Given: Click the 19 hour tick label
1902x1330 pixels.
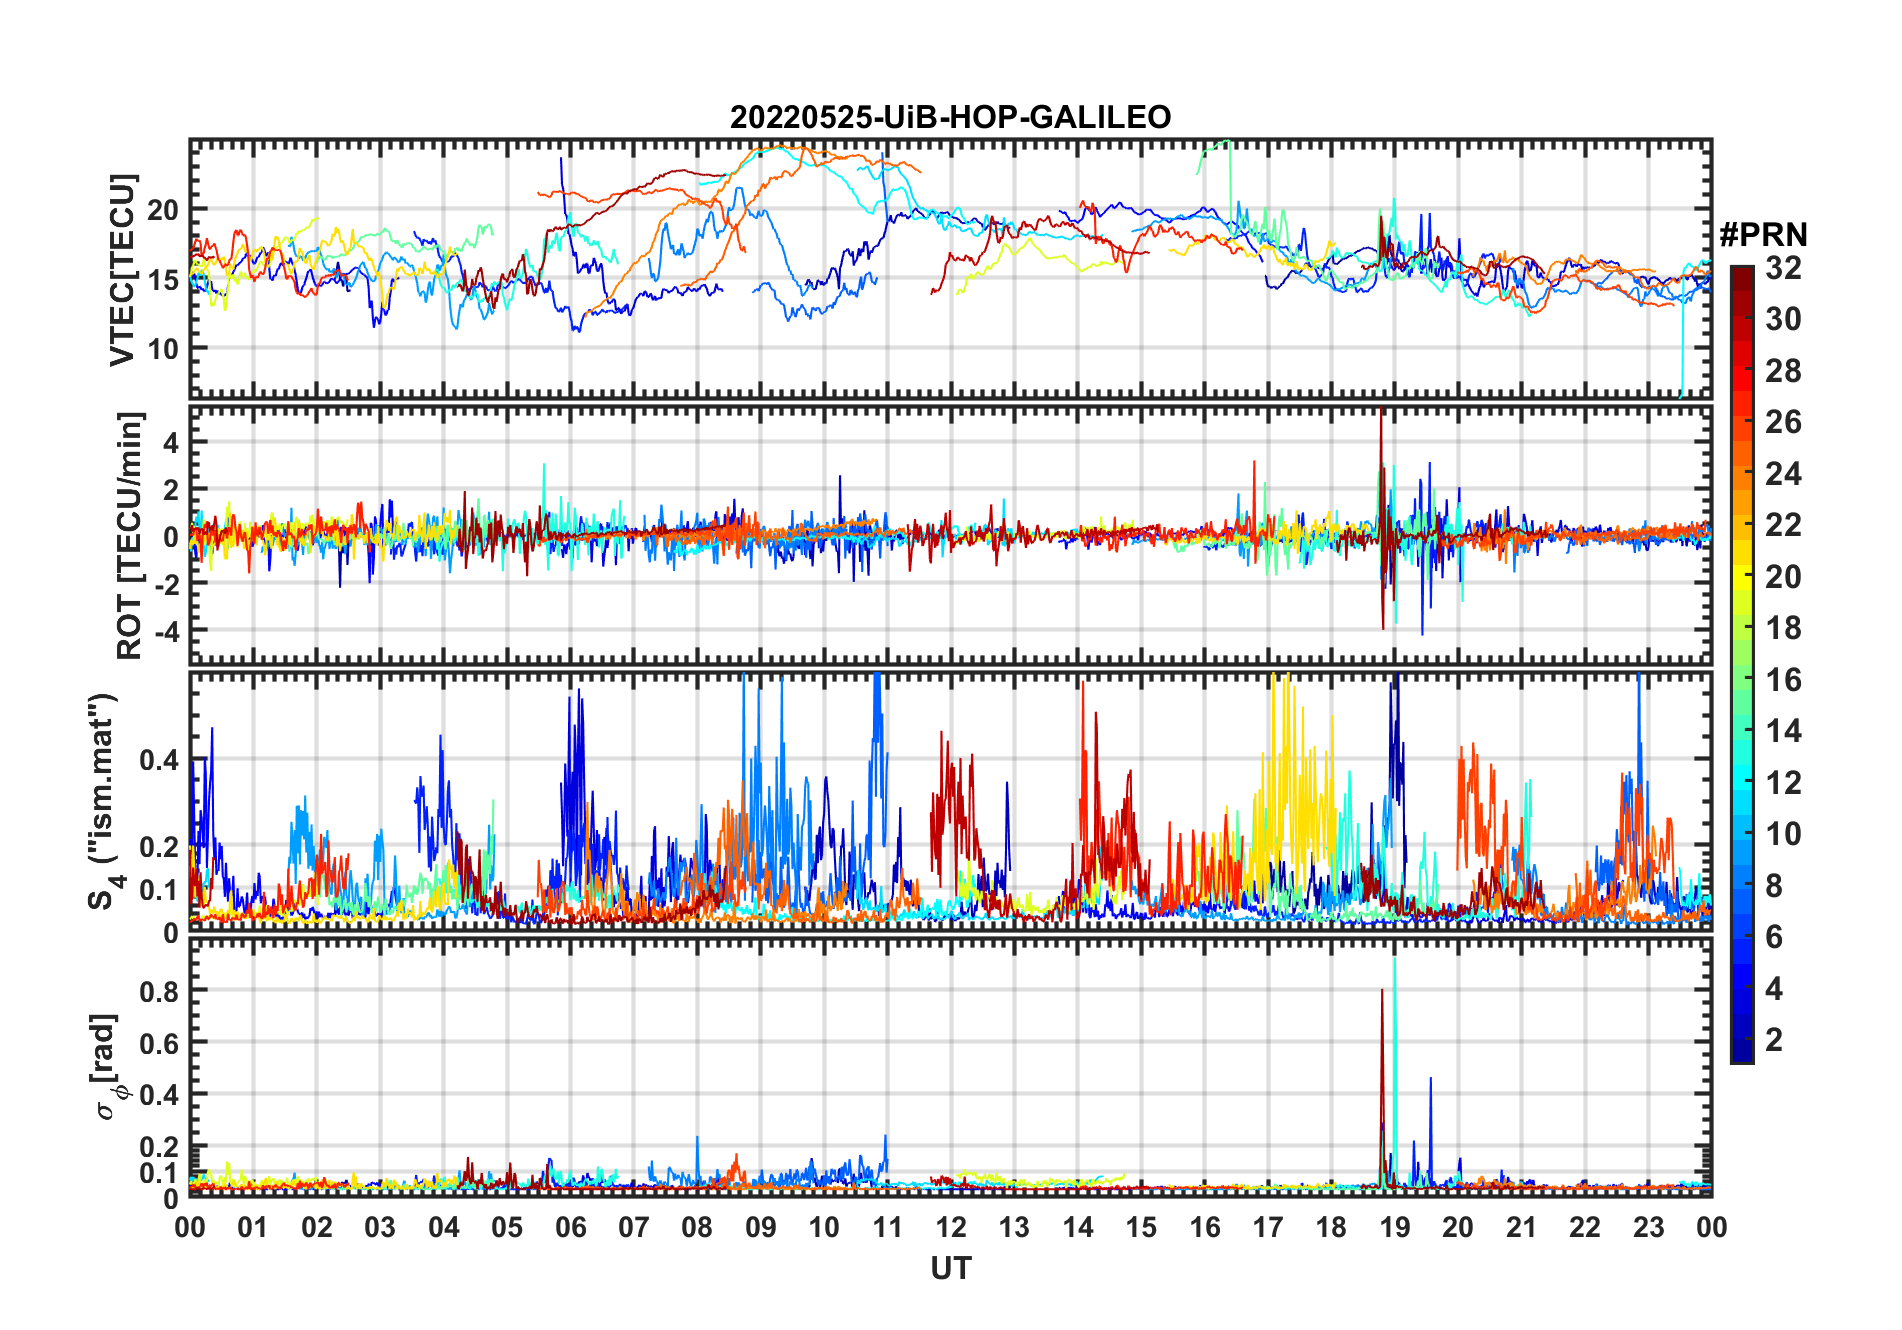Looking at the screenshot, I should [1394, 1227].
